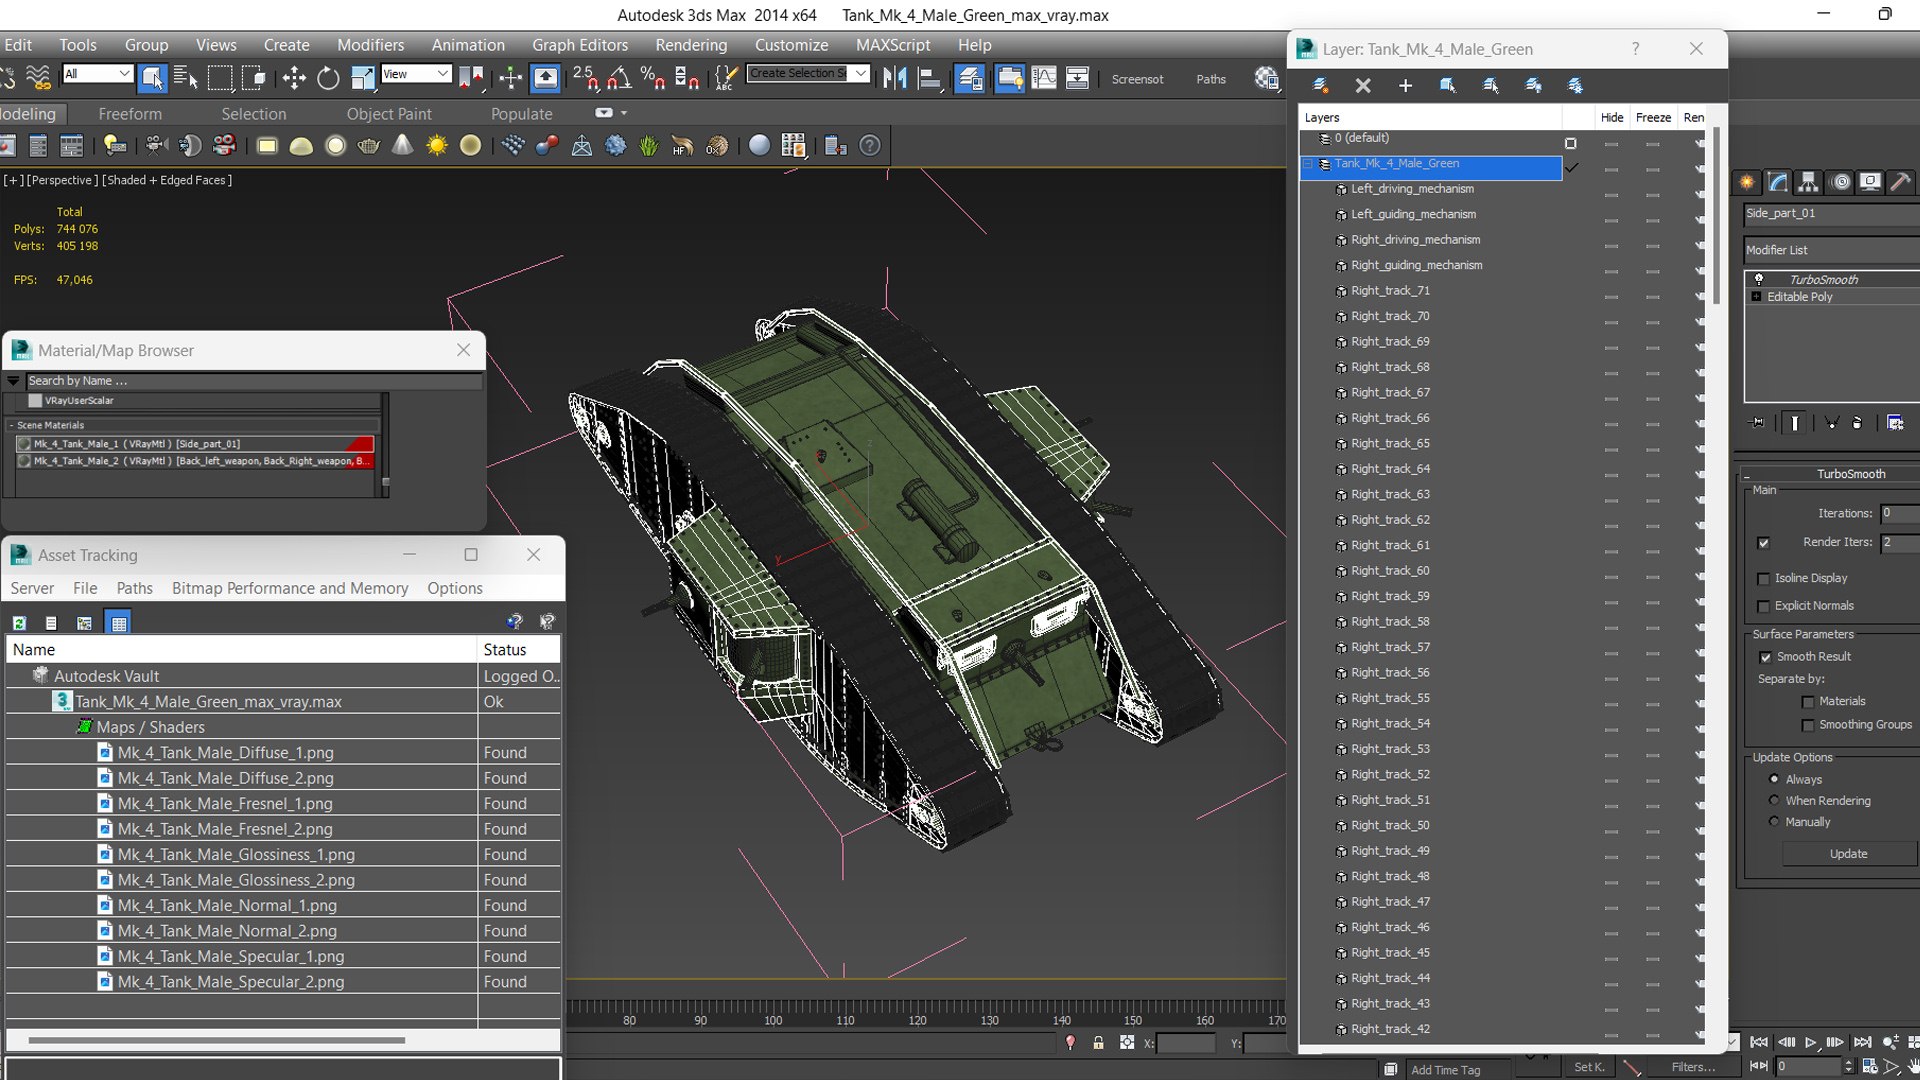Switch to the Object Paint tab
The width and height of the screenshot is (1920, 1080).
click(389, 114)
